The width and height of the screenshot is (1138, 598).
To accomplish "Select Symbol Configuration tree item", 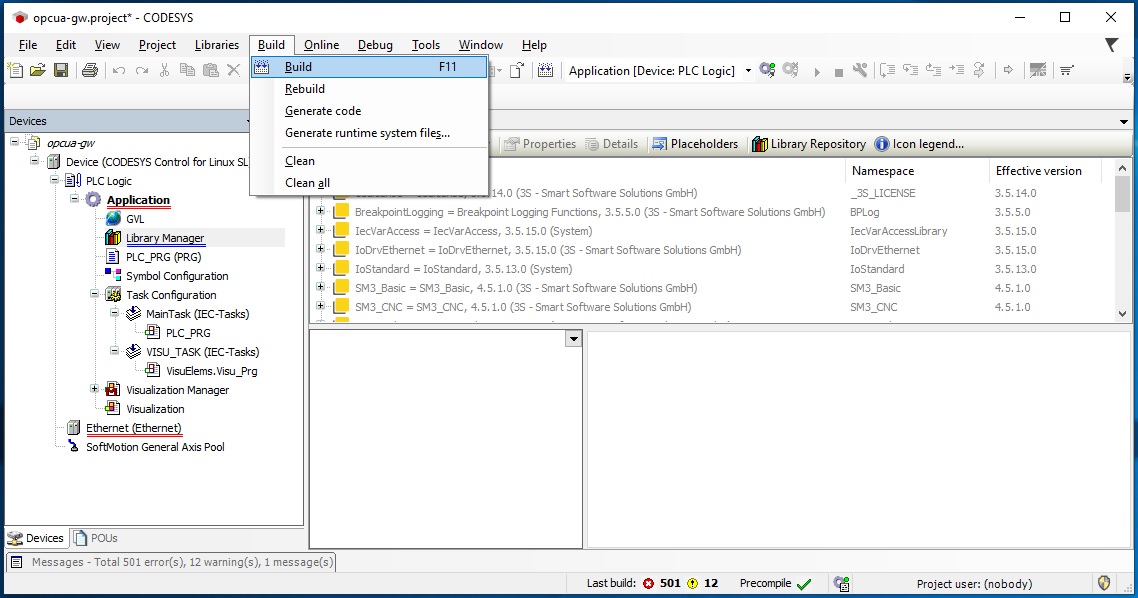I will click(177, 276).
